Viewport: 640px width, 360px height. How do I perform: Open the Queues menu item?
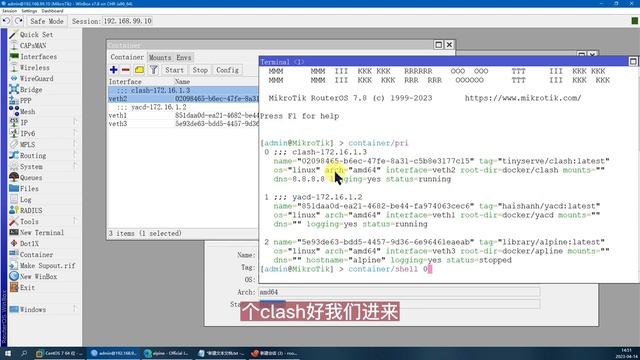[31, 178]
